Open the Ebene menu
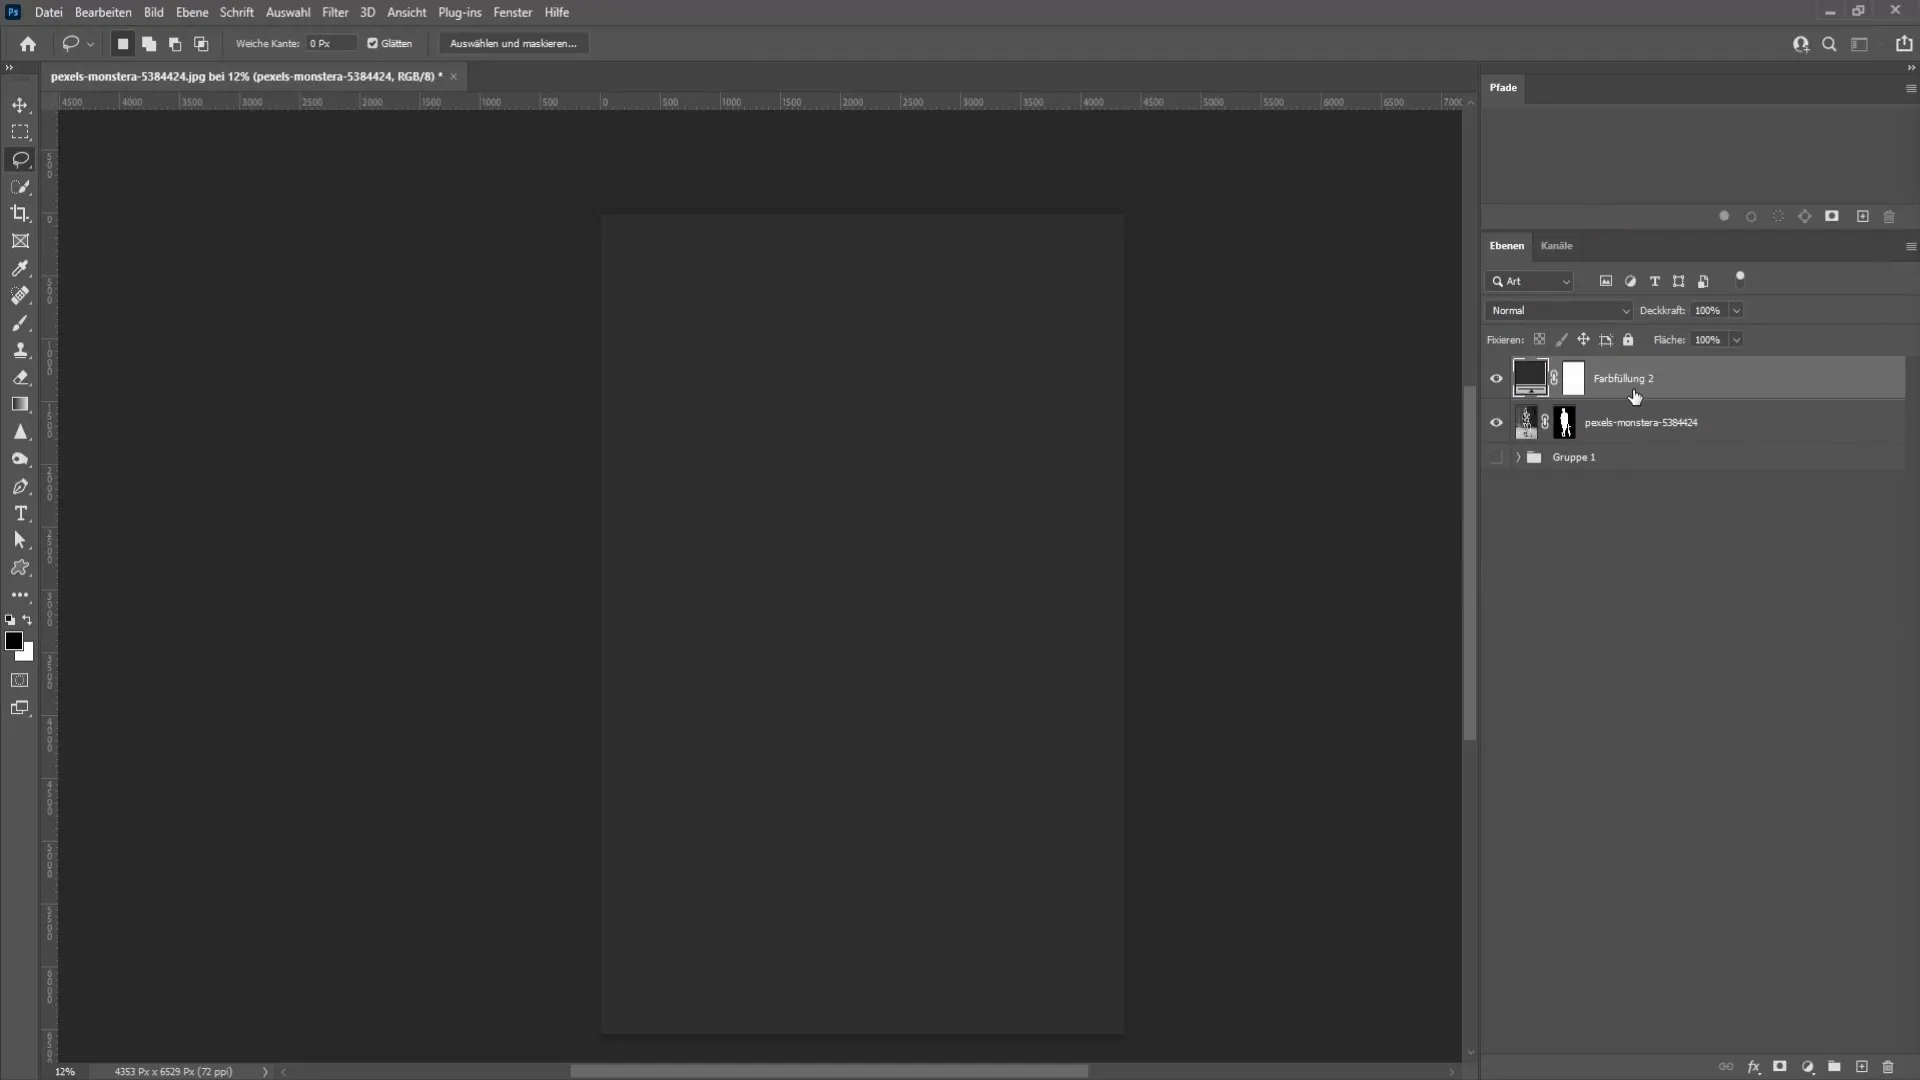 [x=190, y=12]
